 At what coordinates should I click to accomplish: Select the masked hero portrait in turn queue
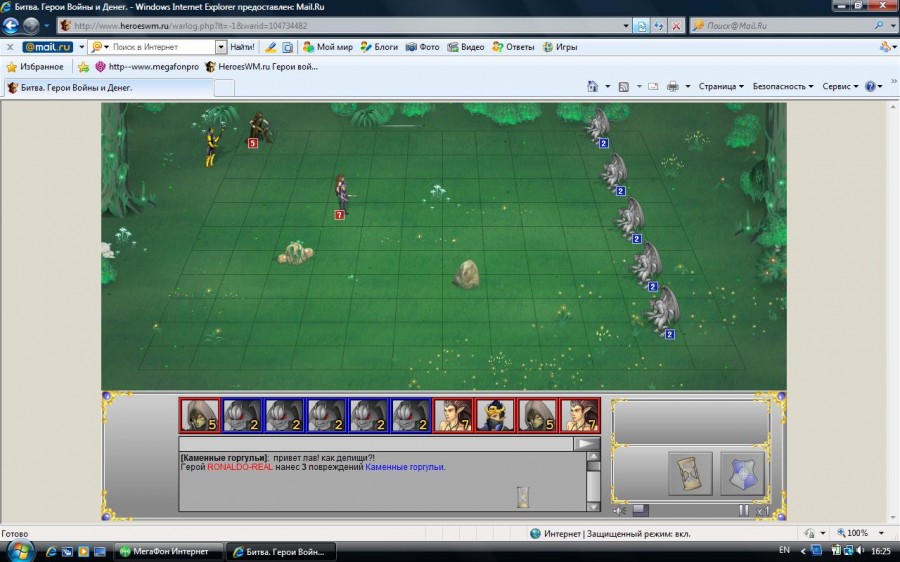(x=495, y=416)
